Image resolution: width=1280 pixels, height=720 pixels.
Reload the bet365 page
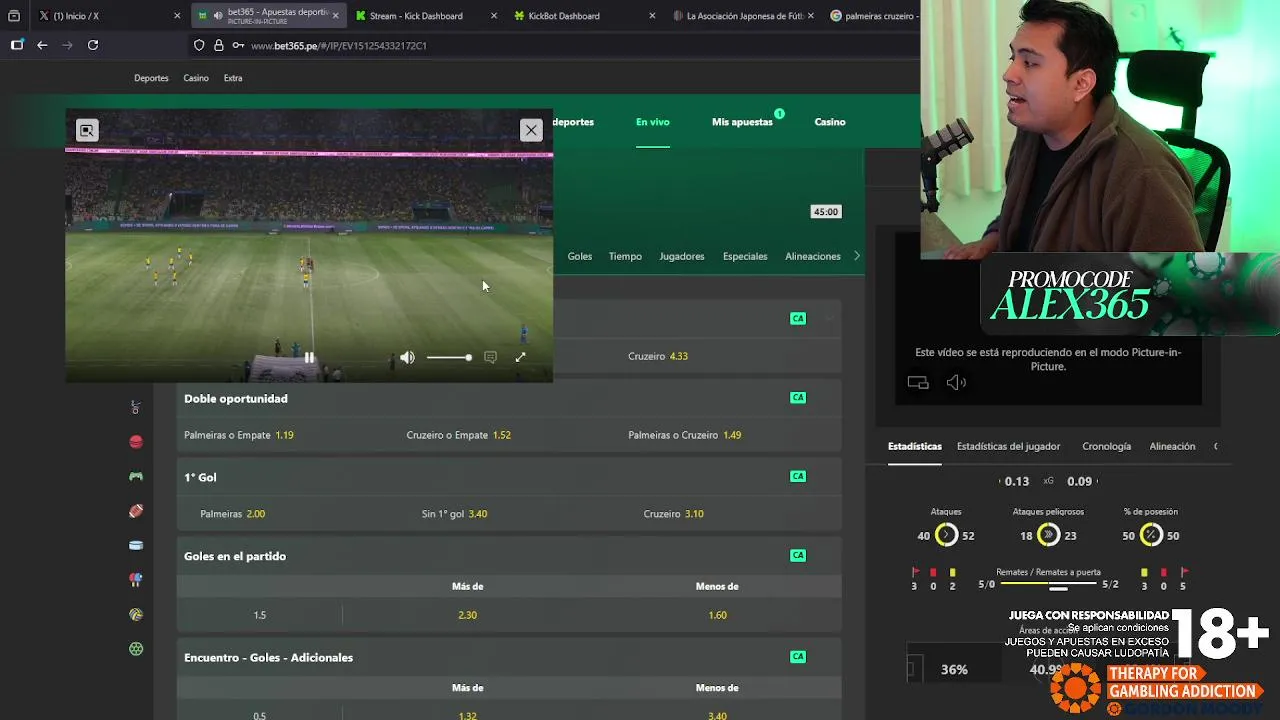point(93,45)
